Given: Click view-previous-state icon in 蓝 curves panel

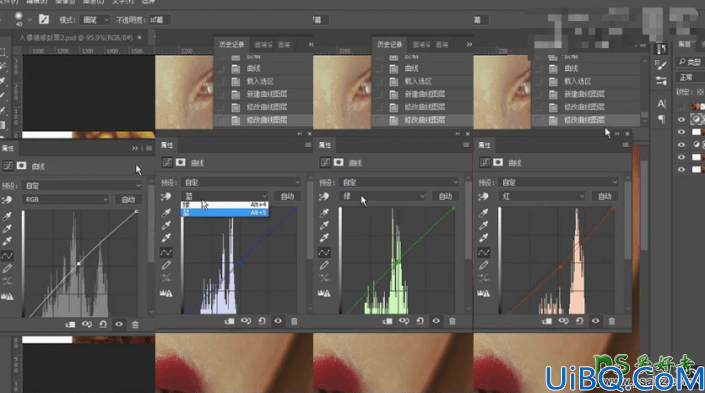Looking at the screenshot, I should point(245,321).
